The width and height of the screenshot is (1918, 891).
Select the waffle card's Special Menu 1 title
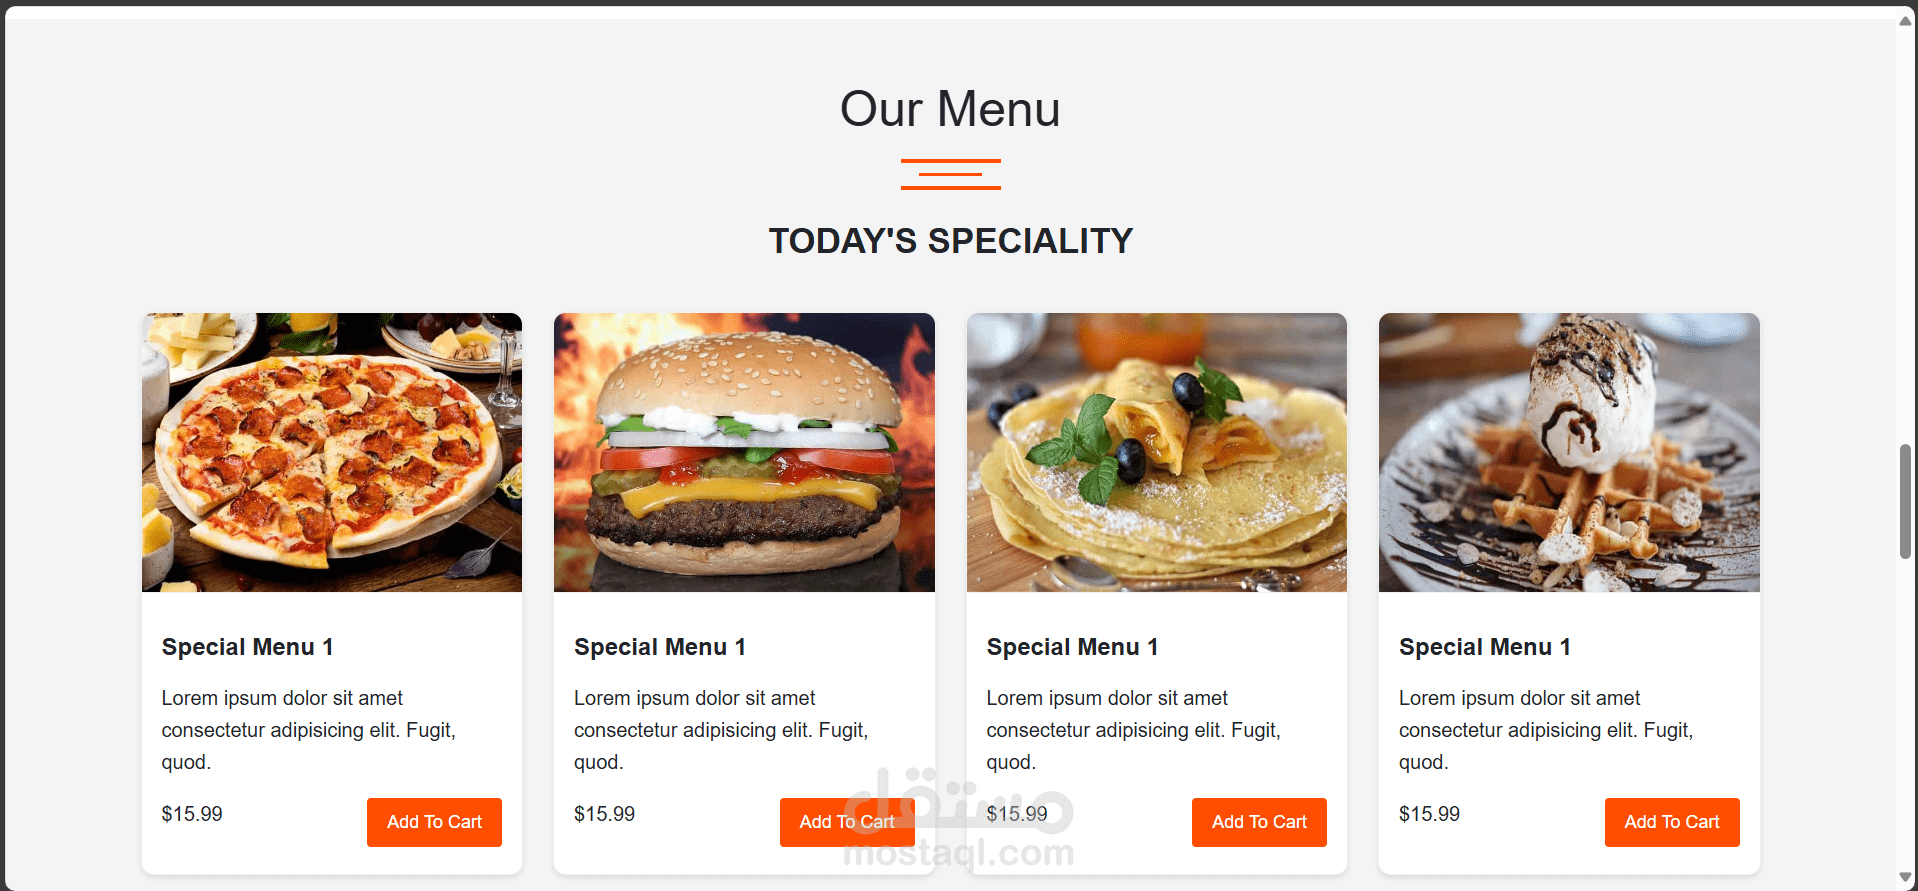point(1485,647)
